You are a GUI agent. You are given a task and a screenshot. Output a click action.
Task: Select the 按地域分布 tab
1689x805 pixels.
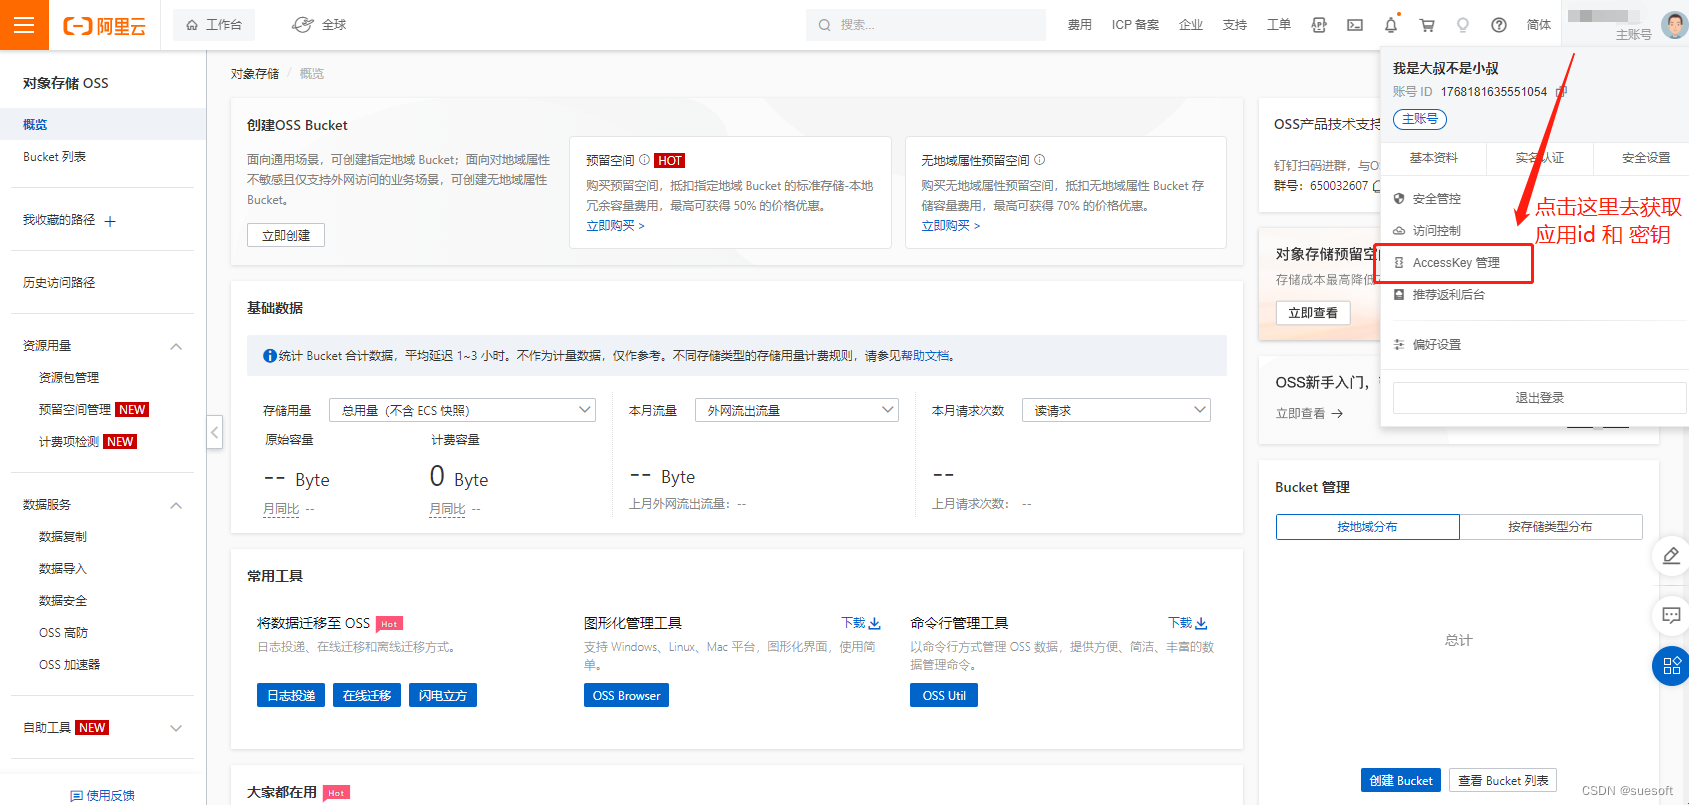[1368, 527]
